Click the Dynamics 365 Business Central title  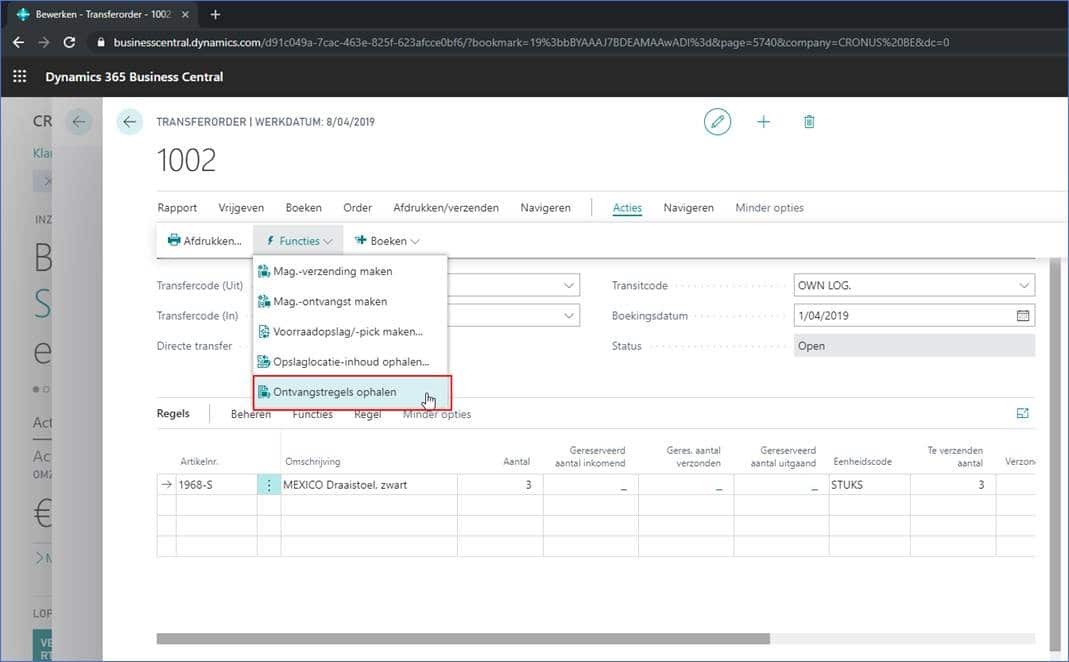coord(134,77)
